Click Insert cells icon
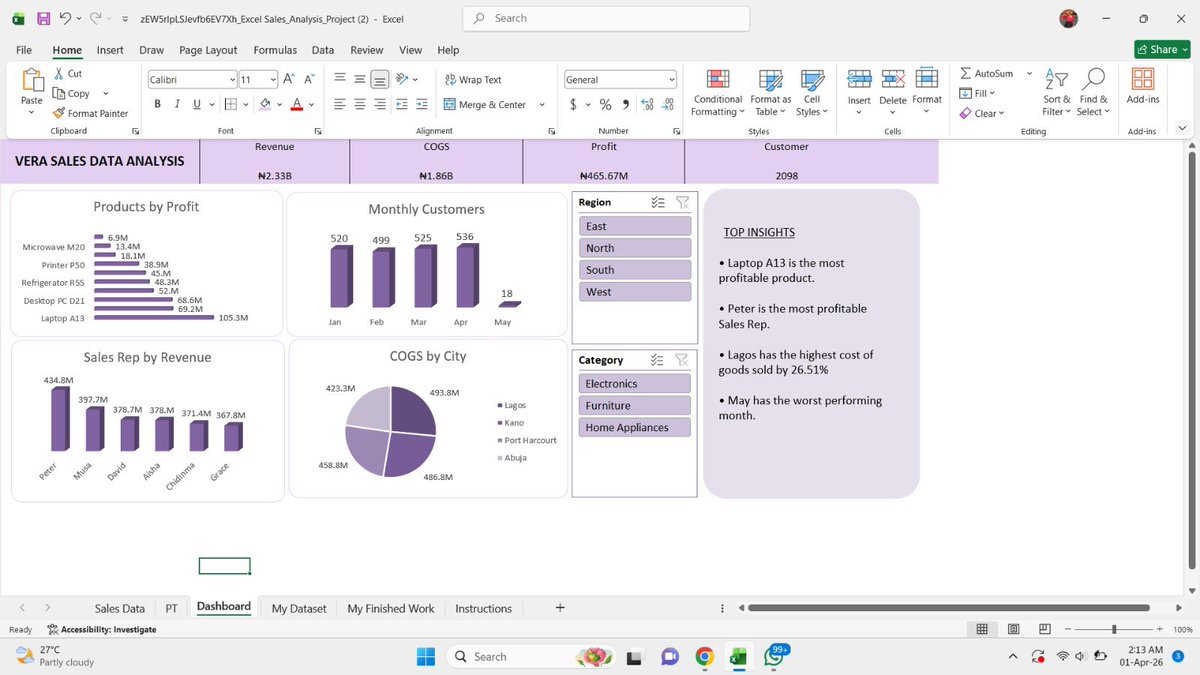The height and width of the screenshot is (675, 1200). click(859, 79)
